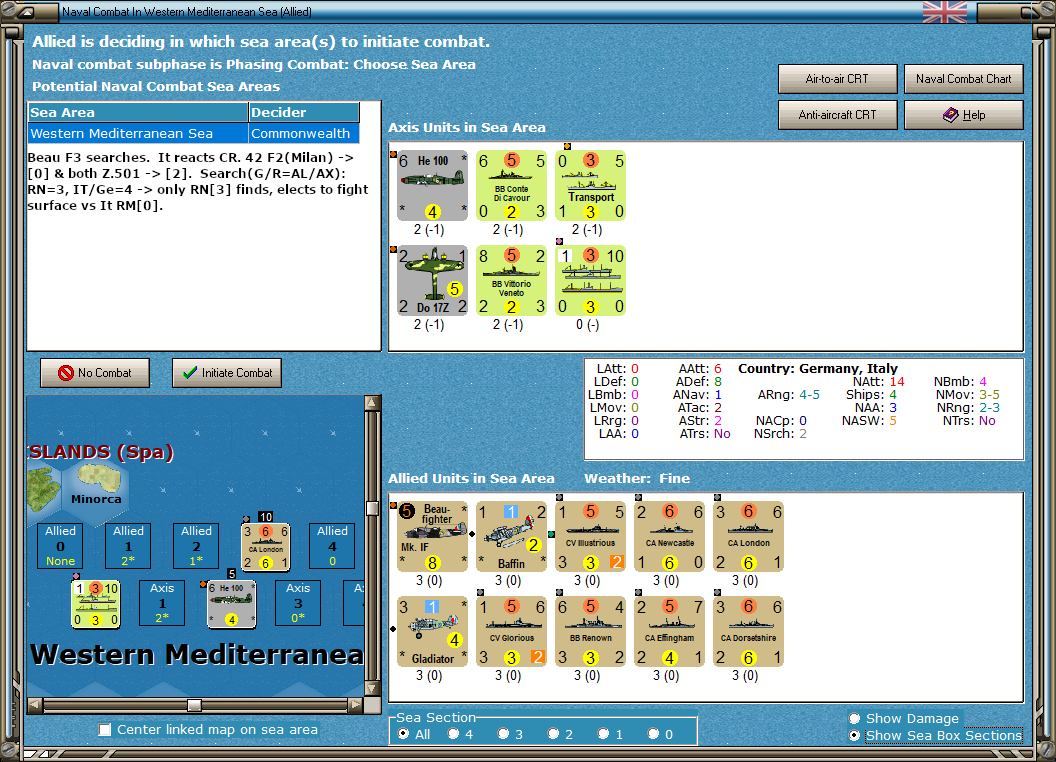Click the Axis 1 sea box section
Viewport: 1056px width, 762px height.
(162, 603)
